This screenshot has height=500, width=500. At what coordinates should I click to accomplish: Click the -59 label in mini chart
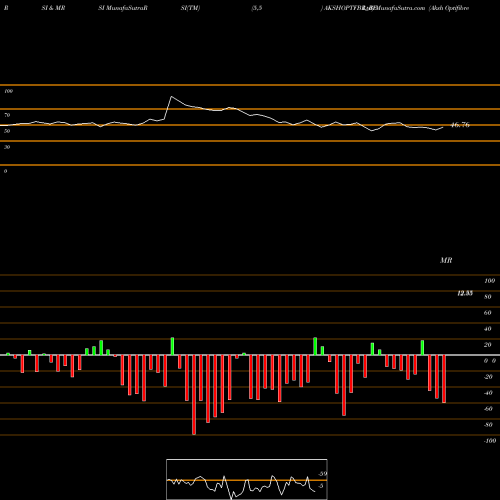[x=322, y=474]
